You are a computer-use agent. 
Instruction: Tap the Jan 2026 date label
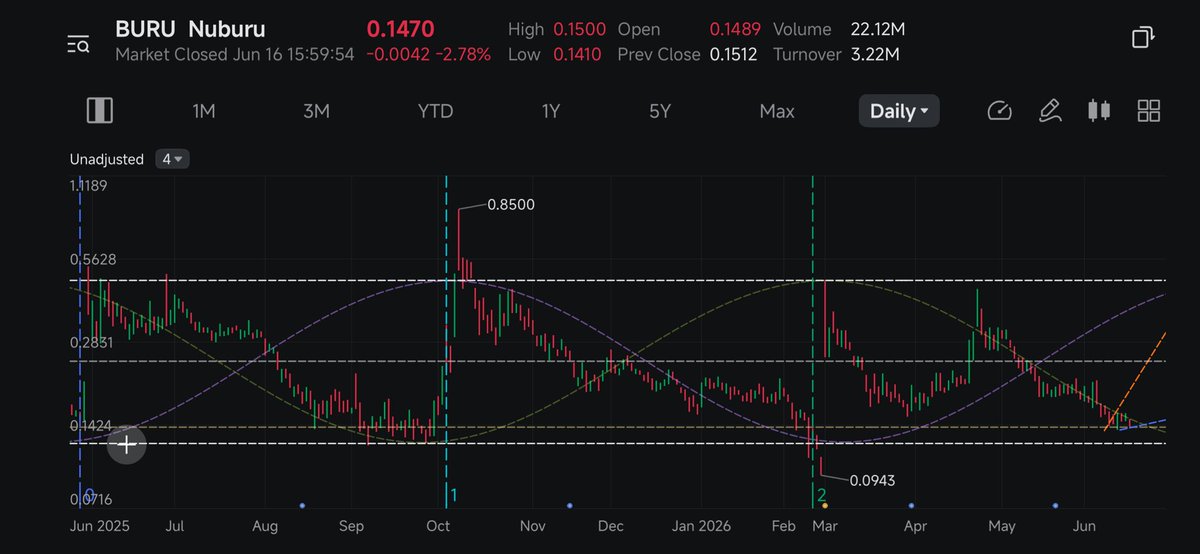(x=701, y=525)
